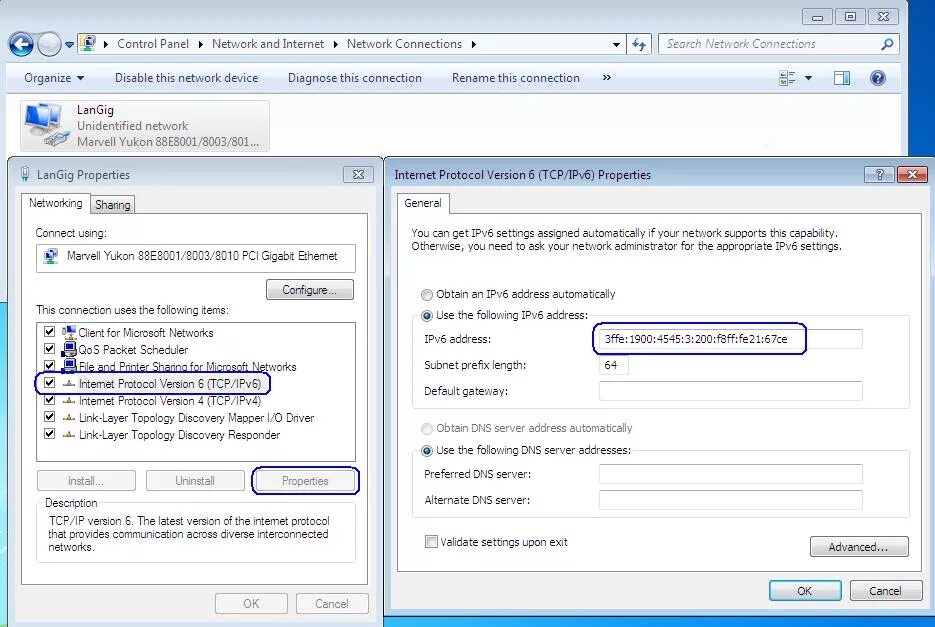Screen dimensions: 935x627
Task: Switch to the Networking tab
Action: tap(55, 203)
